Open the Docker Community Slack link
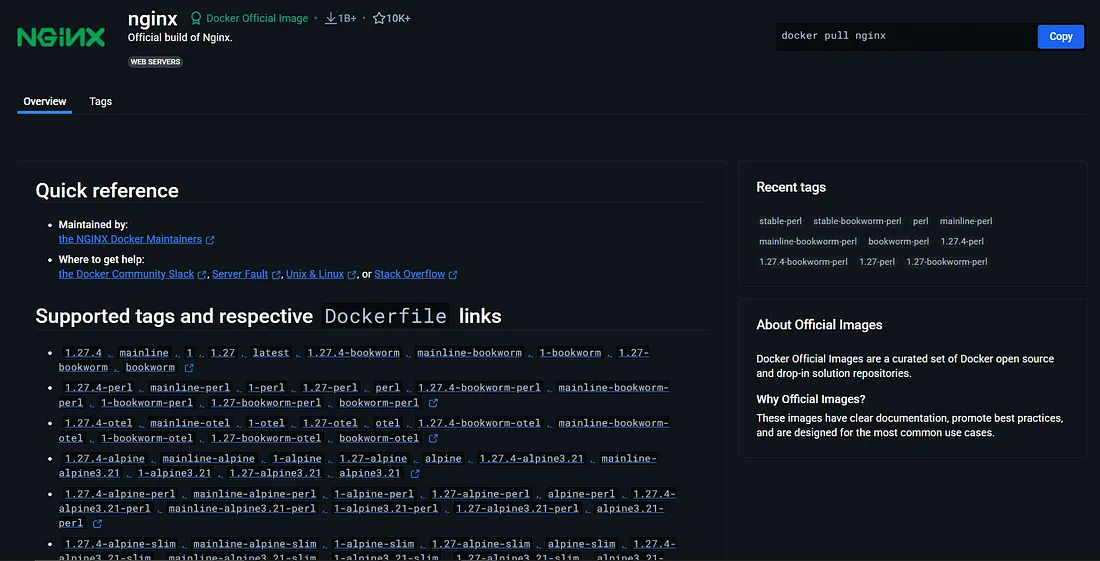Viewport: 1100px width, 561px height. point(126,274)
